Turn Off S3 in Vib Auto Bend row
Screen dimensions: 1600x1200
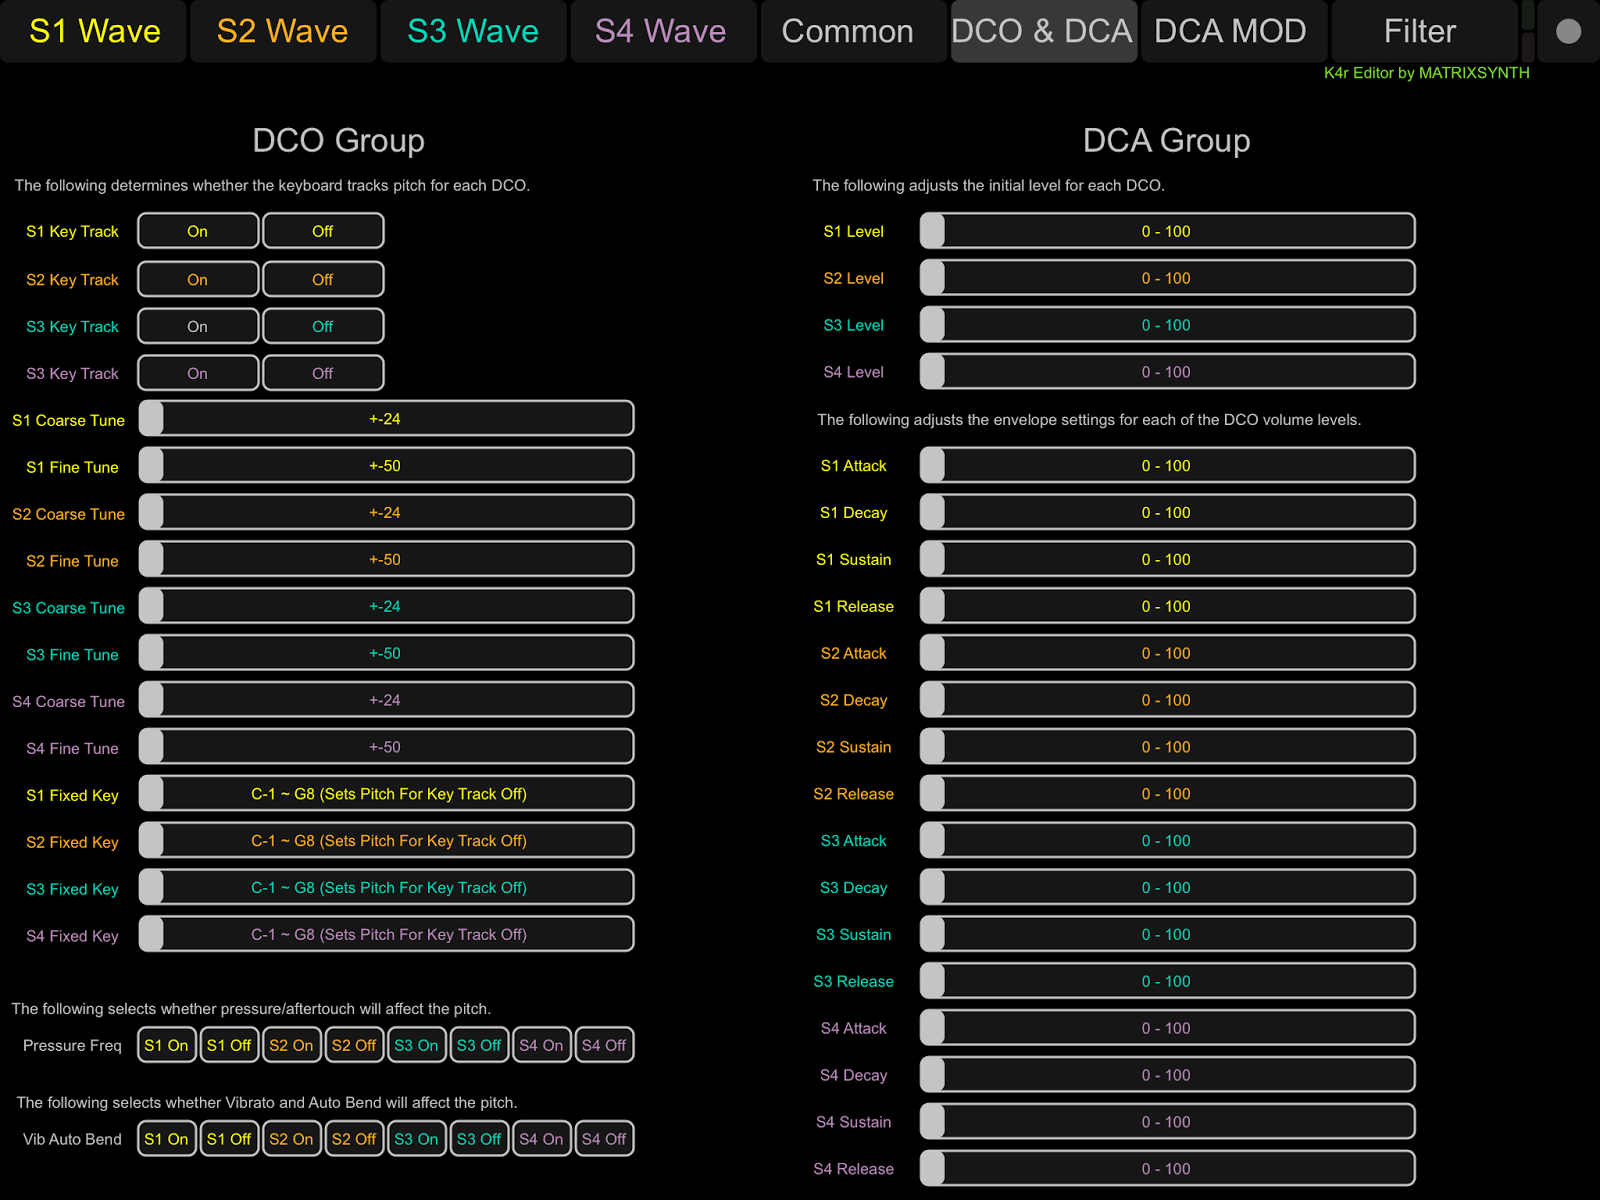click(x=479, y=1138)
